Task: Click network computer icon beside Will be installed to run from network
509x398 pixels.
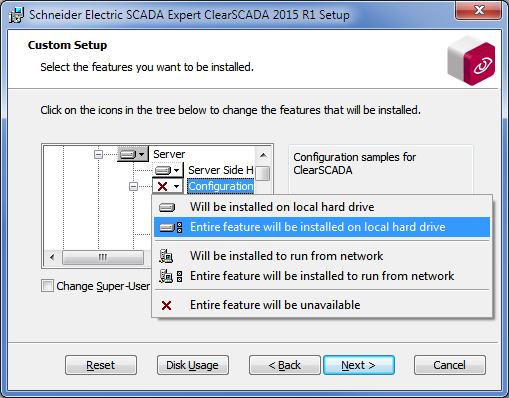Action: point(166,256)
